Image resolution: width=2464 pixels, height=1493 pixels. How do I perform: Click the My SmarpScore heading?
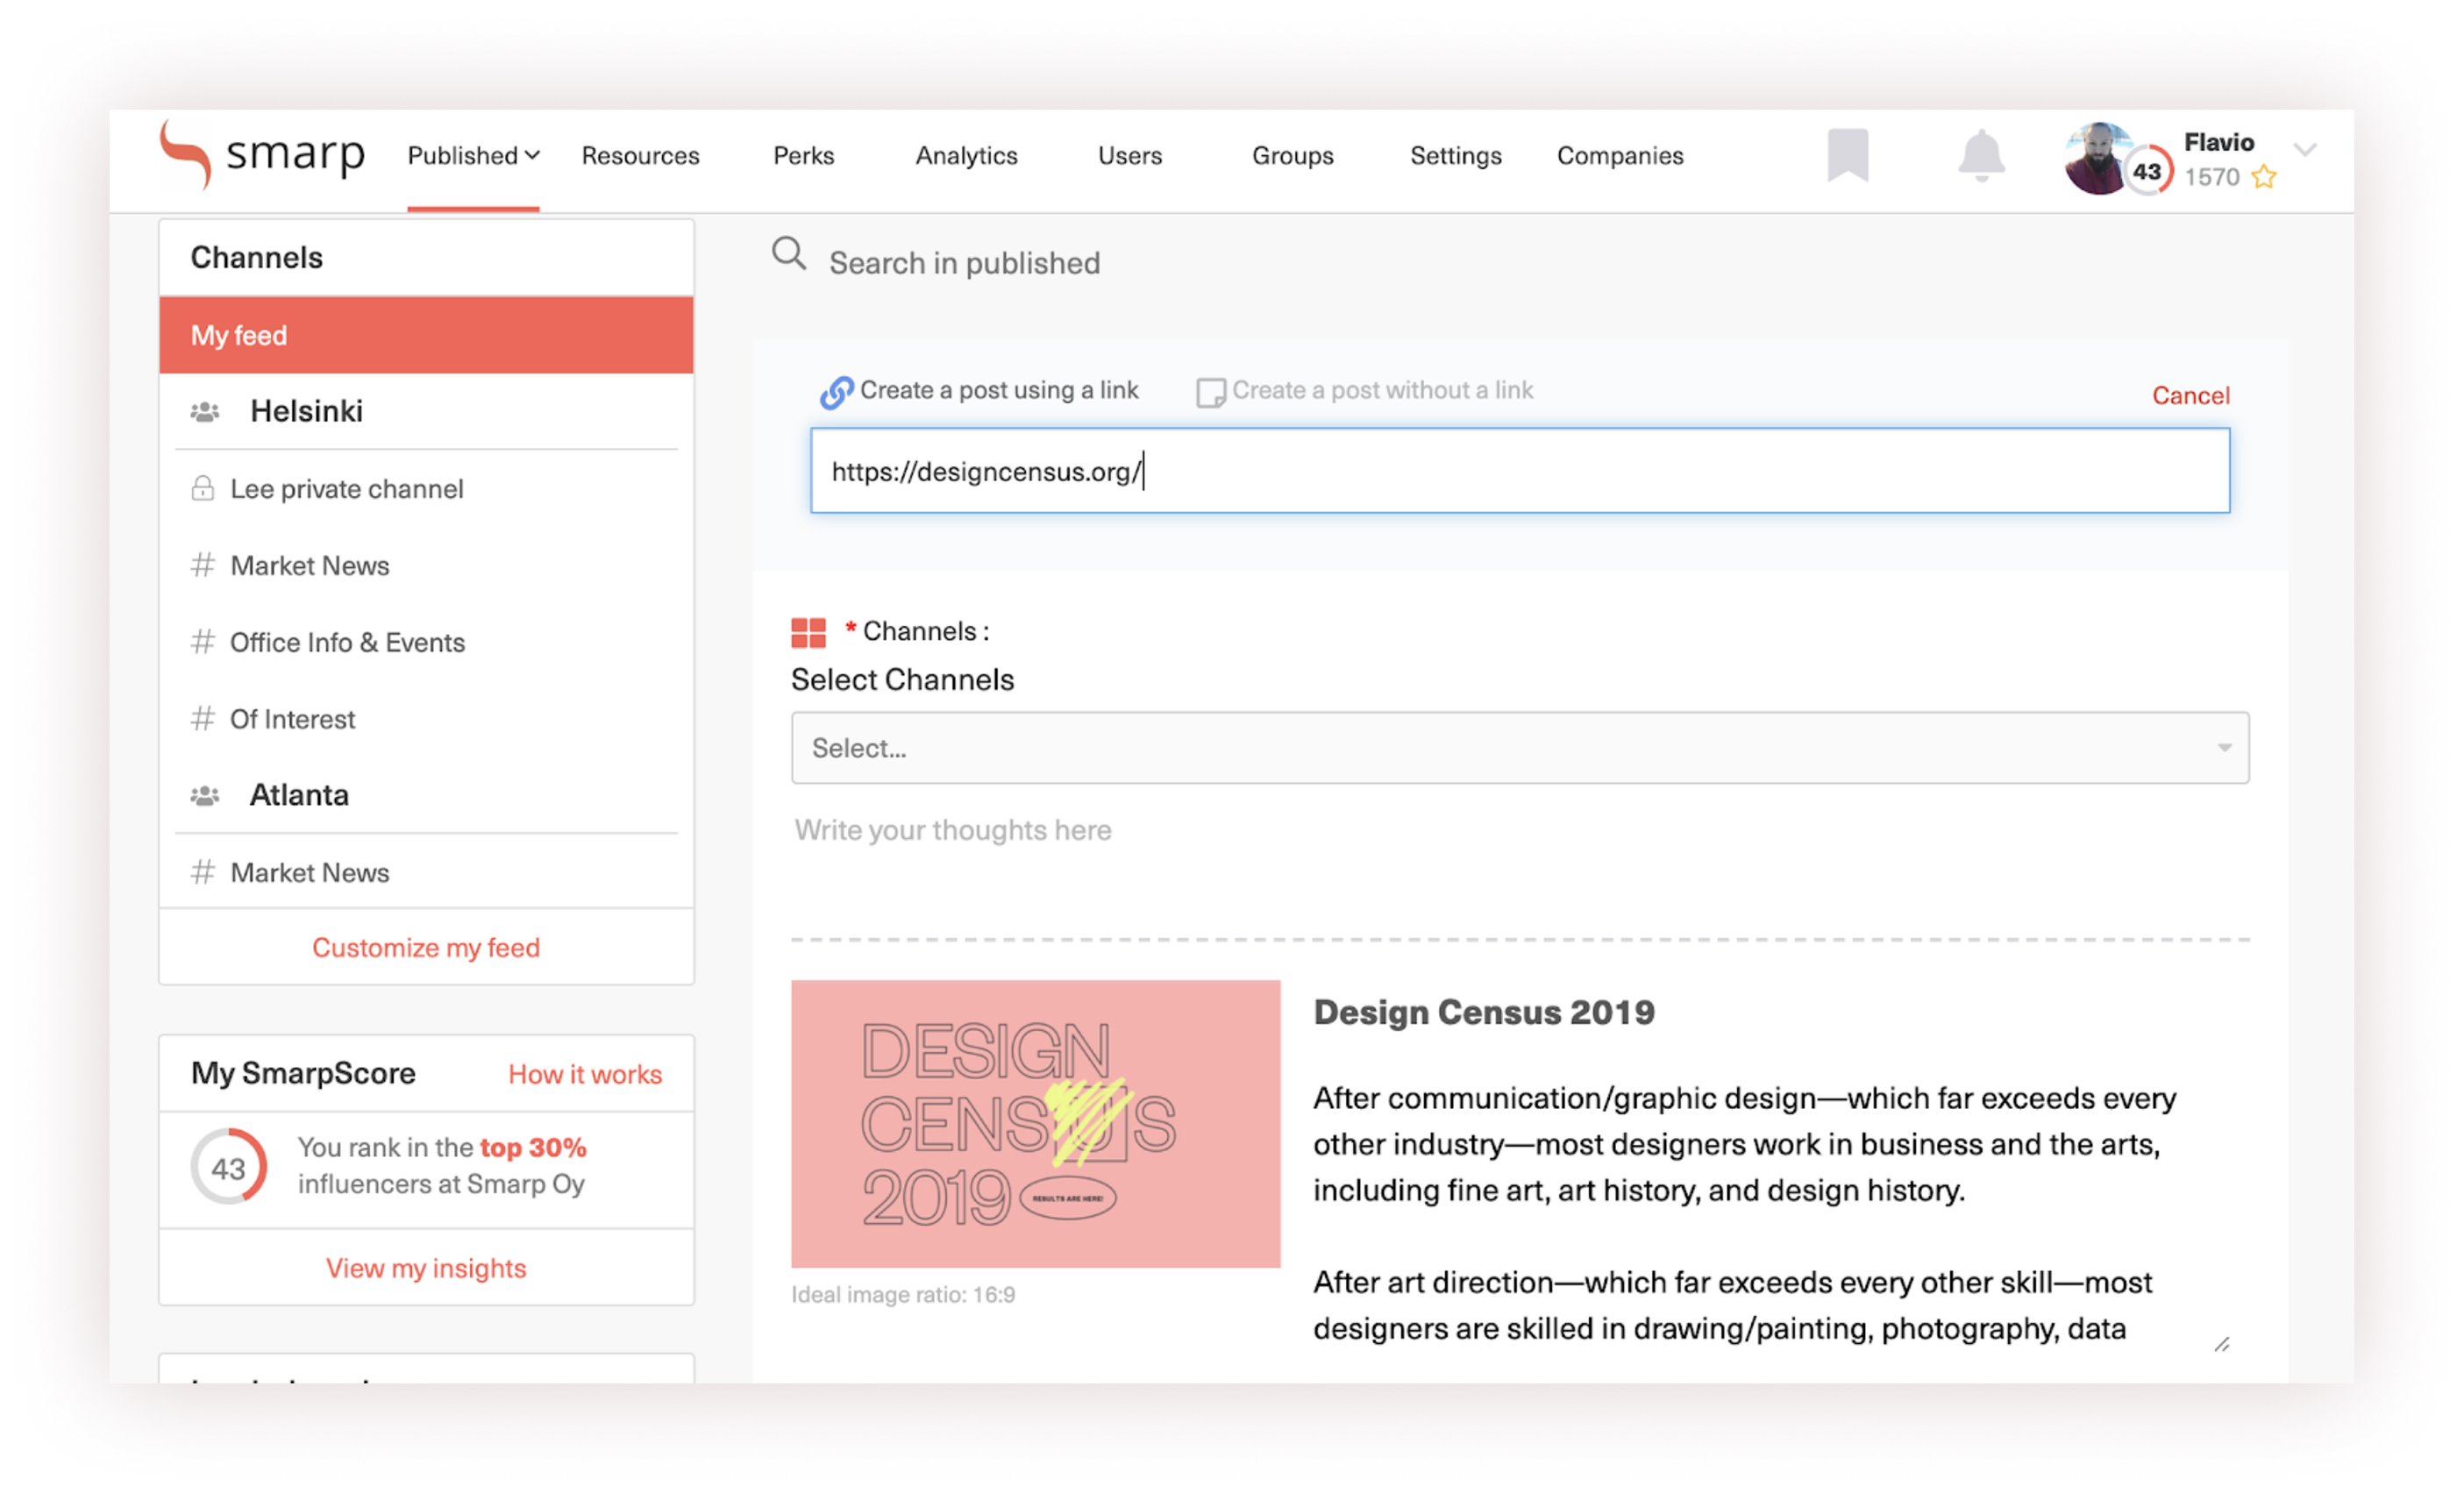pyautogui.click(x=303, y=1073)
